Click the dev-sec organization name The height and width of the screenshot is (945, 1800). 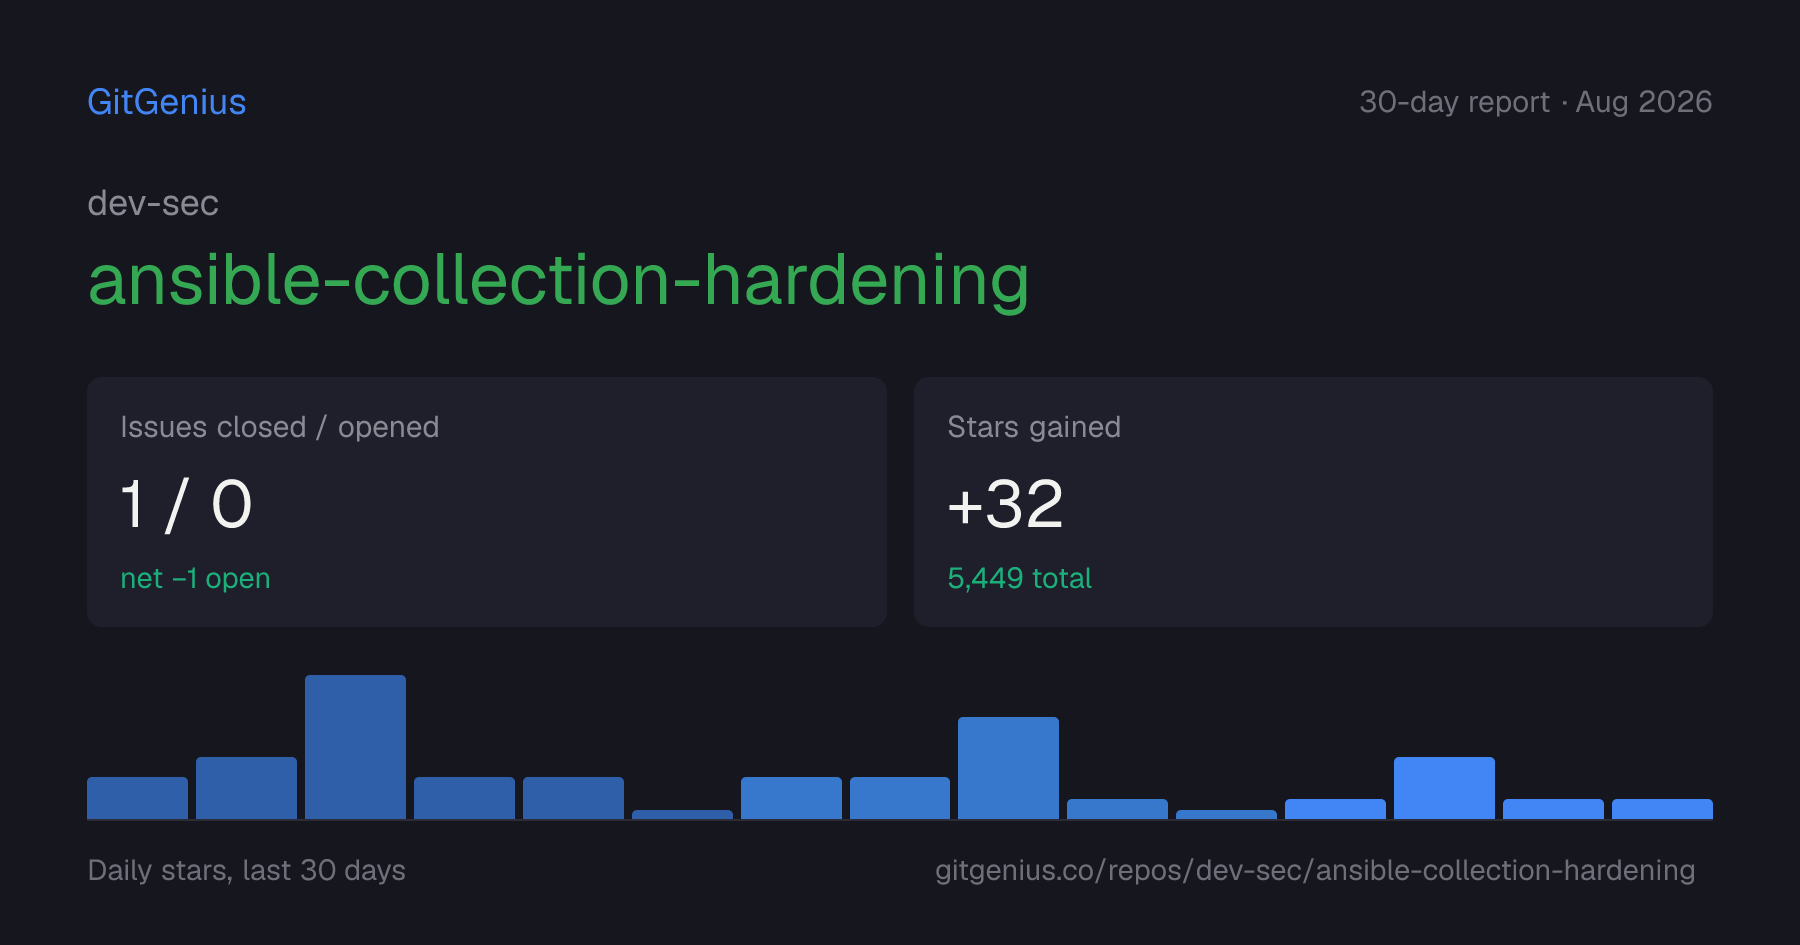[153, 203]
